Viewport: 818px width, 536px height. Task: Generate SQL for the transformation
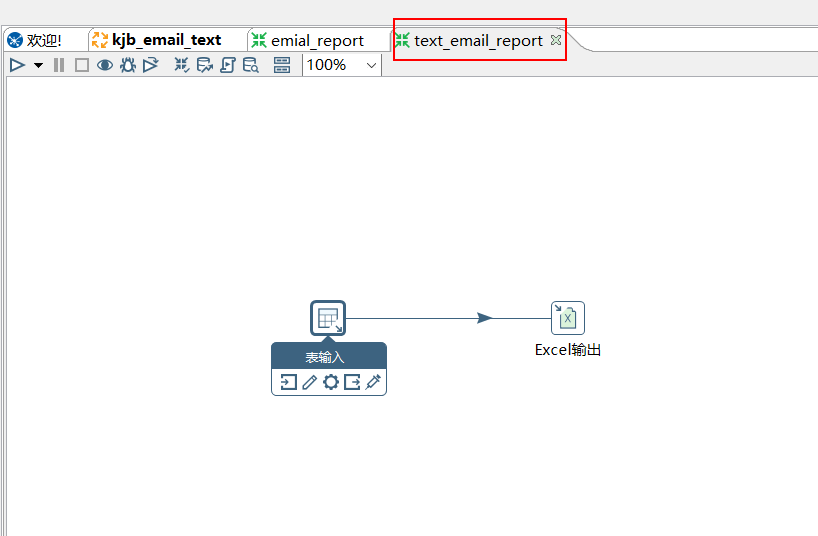pyautogui.click(x=228, y=65)
